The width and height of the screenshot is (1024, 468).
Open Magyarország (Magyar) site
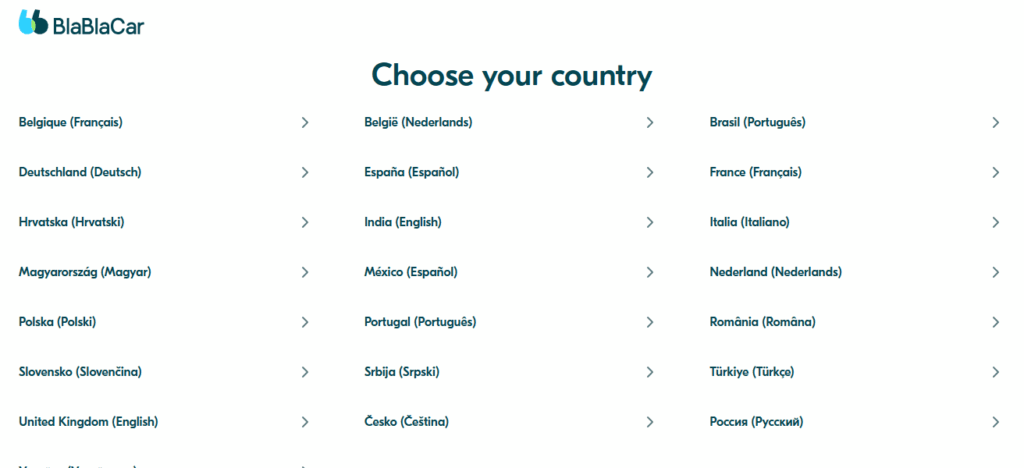pyautogui.click(x=85, y=272)
